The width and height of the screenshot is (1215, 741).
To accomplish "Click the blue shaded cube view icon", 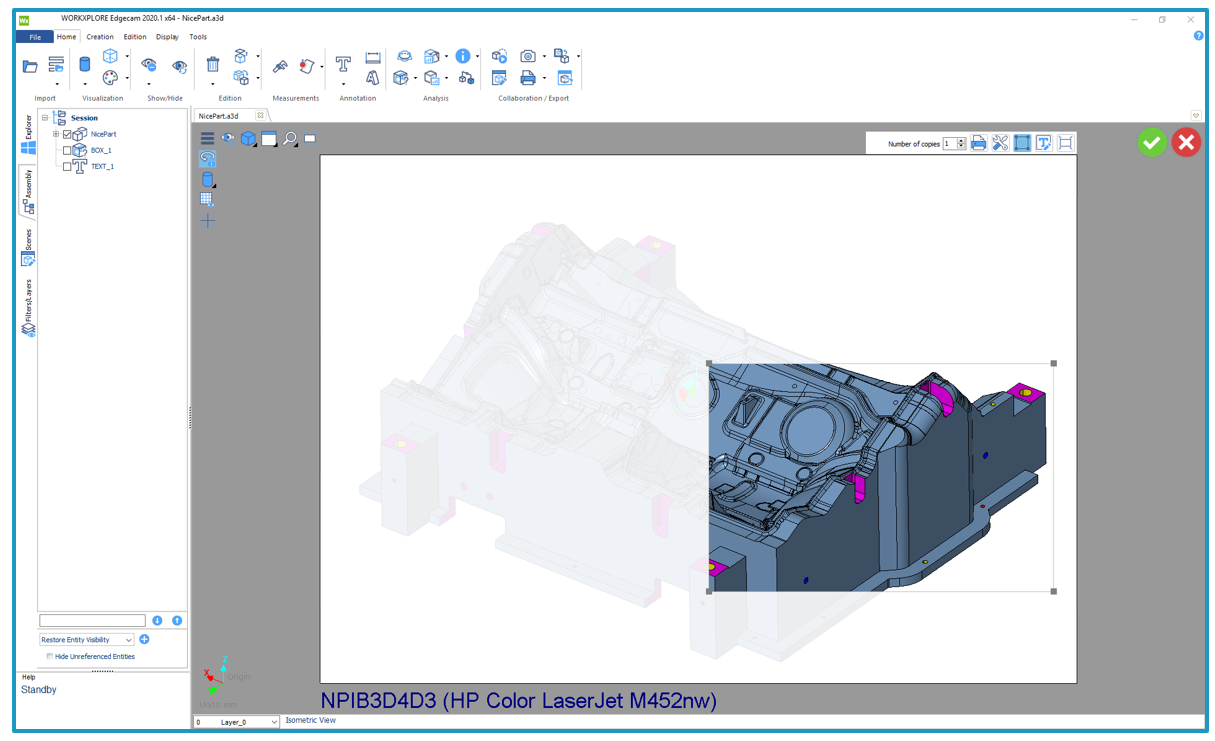I will click(x=248, y=139).
